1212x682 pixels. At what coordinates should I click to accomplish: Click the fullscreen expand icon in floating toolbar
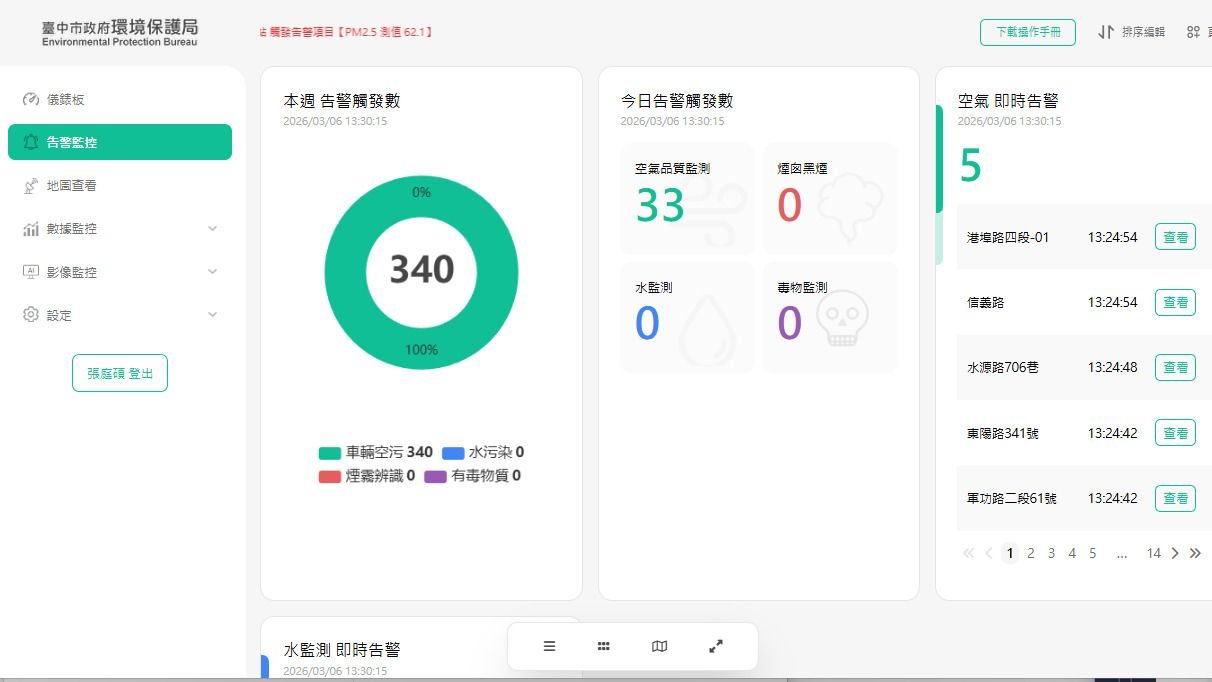pos(716,646)
